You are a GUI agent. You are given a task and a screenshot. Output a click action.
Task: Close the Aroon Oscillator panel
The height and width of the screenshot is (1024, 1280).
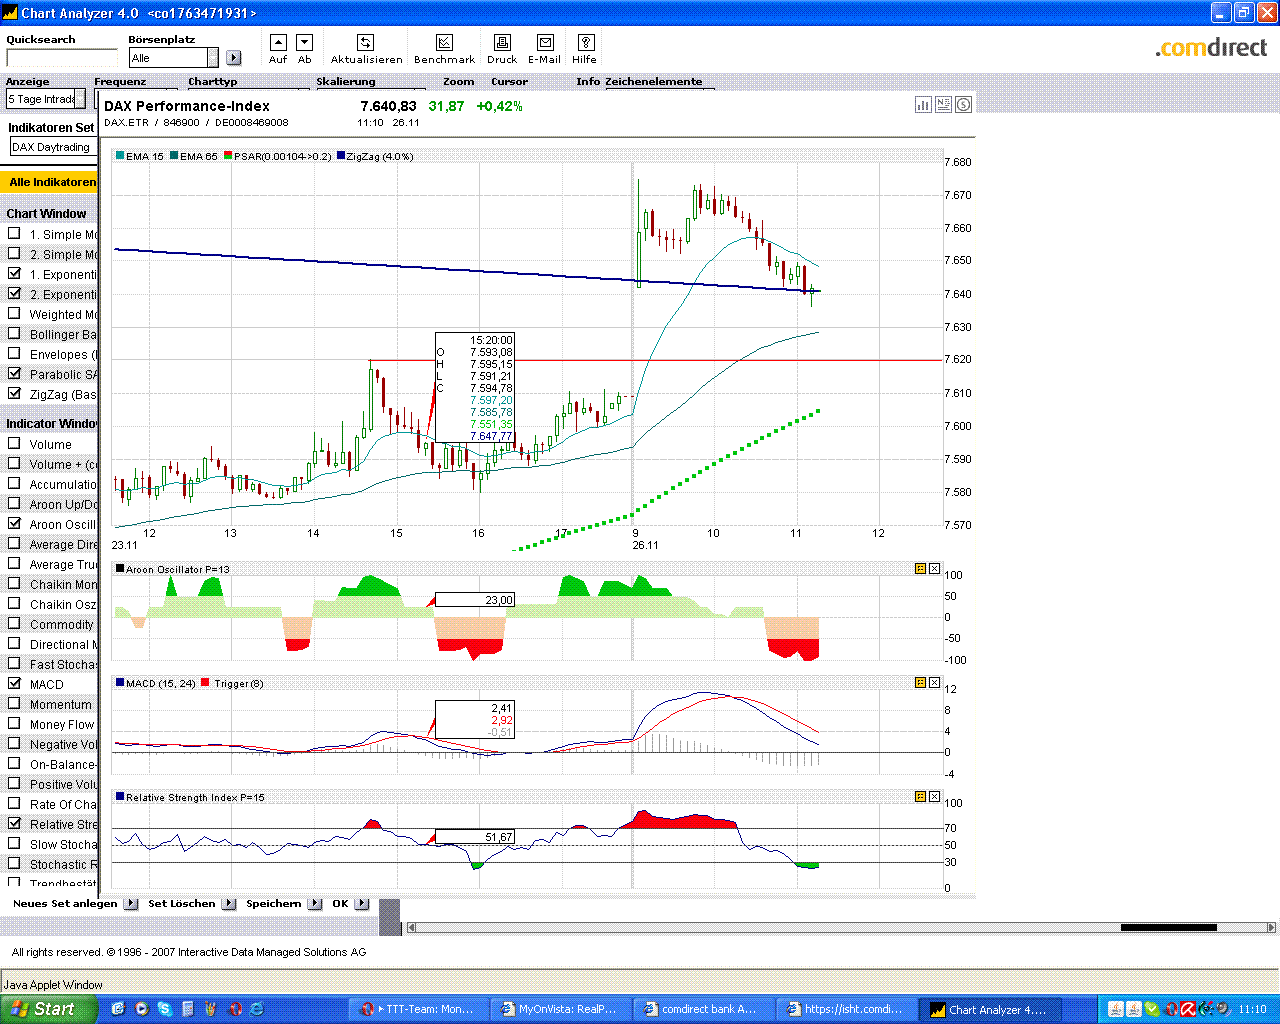[934, 569]
